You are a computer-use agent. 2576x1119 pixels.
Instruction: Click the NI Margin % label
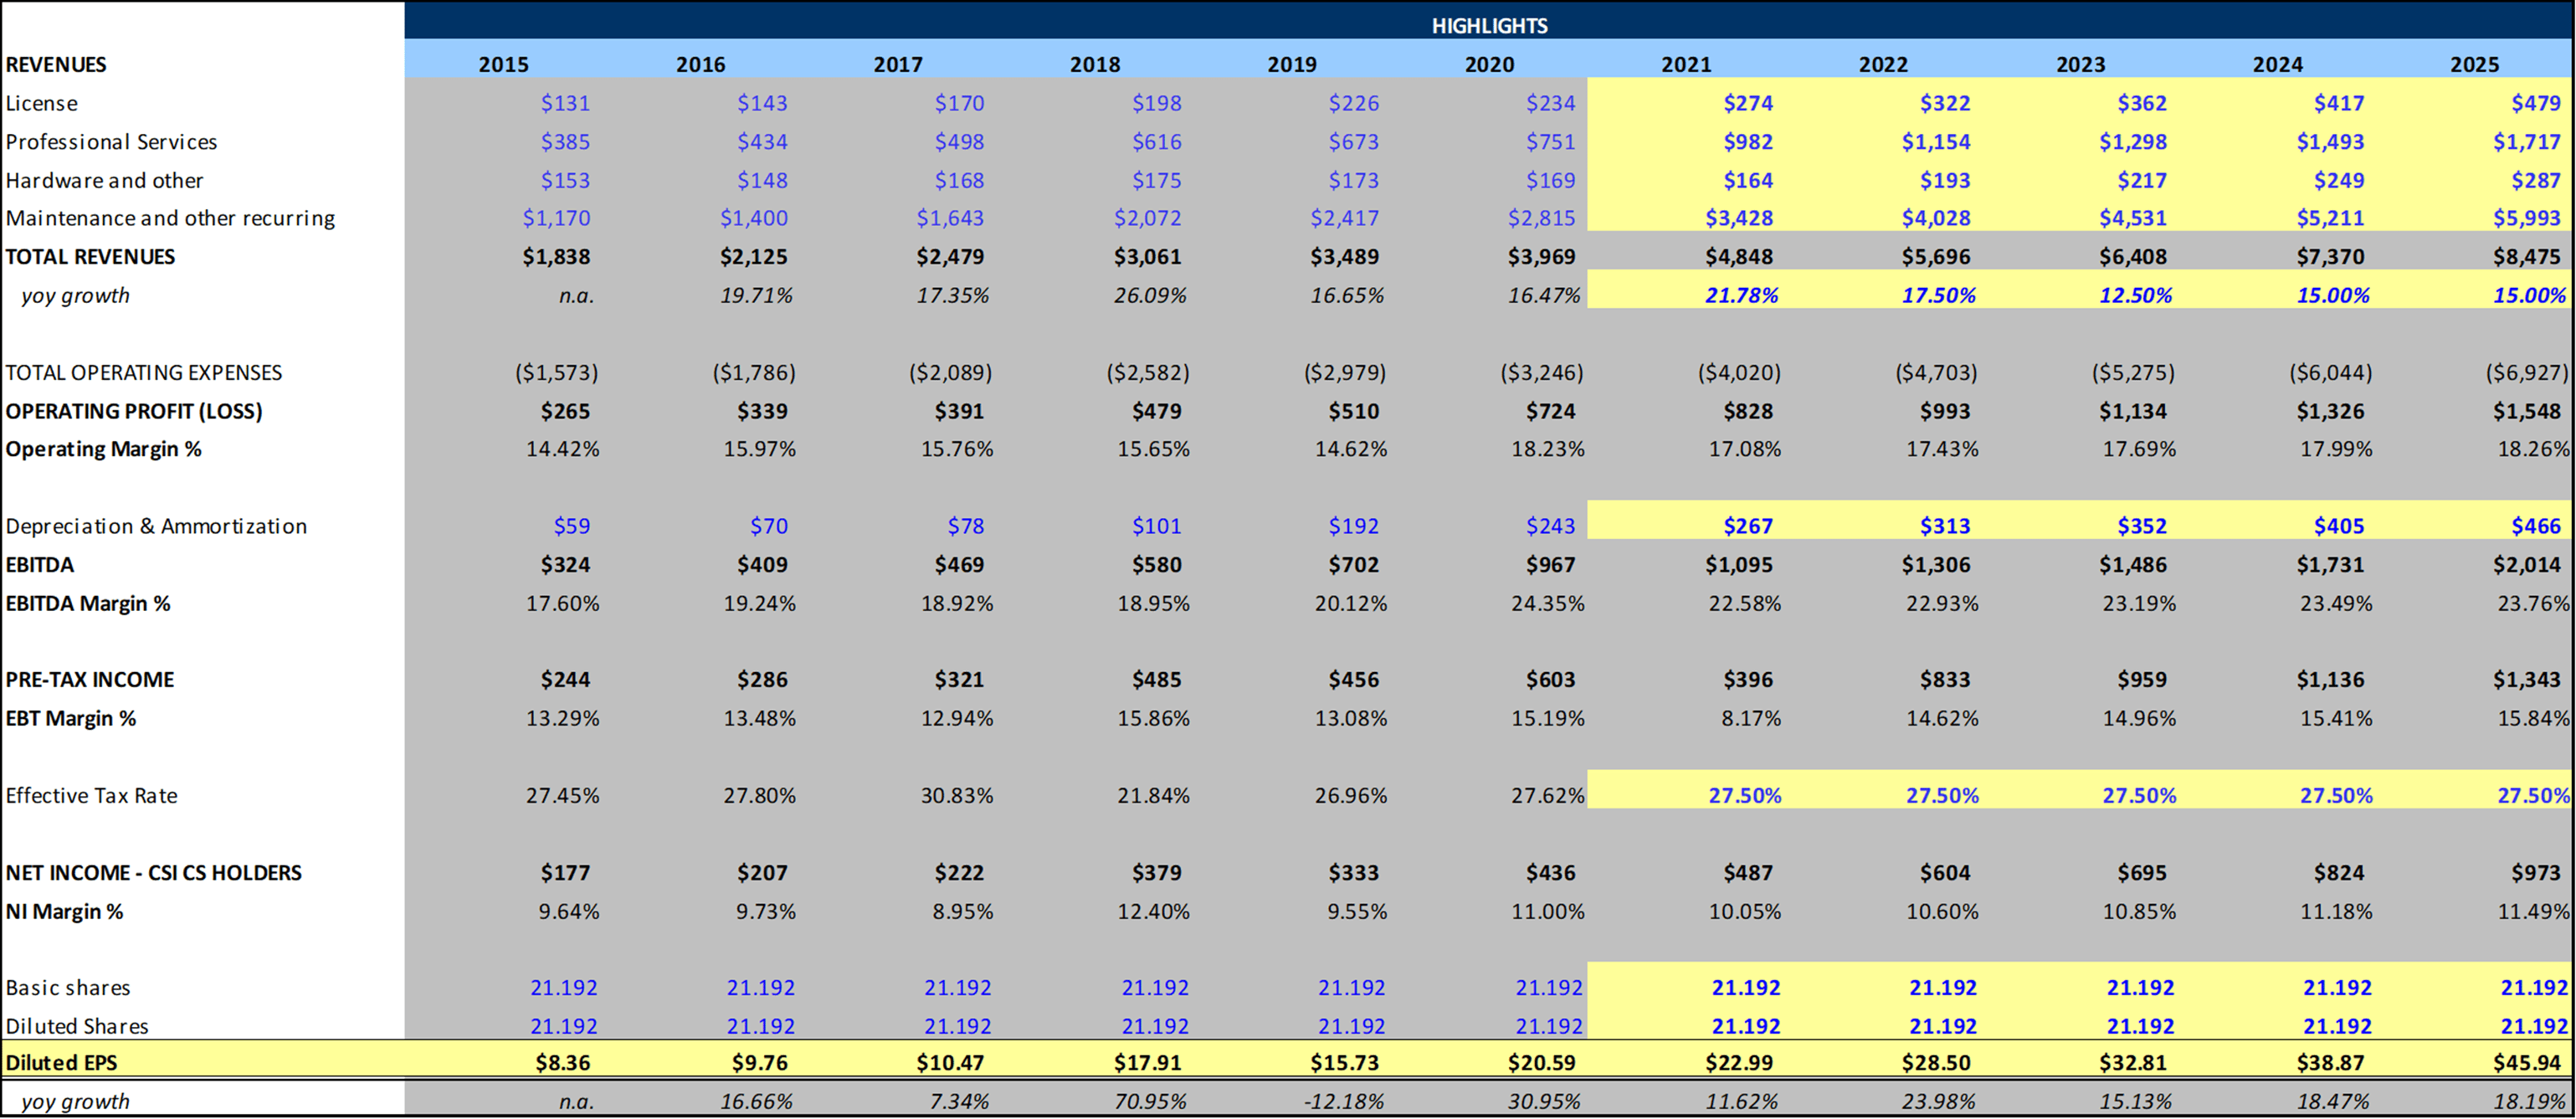pyautogui.click(x=65, y=912)
